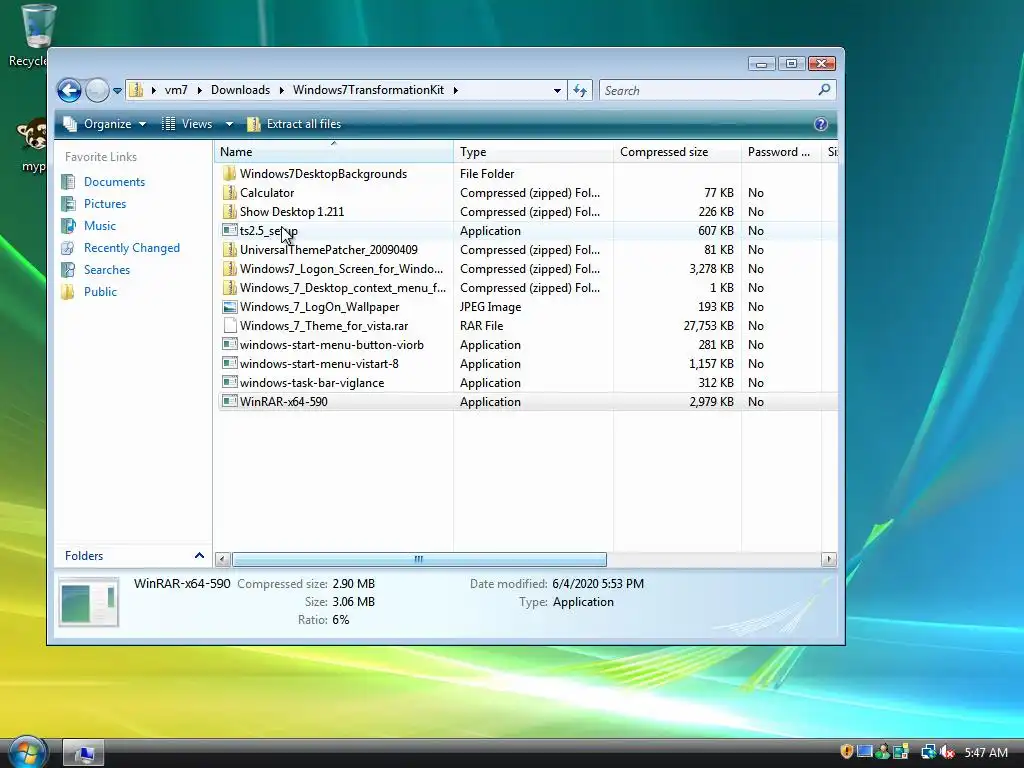Select Windows7_Logon_Screen zip icon
Image resolution: width=1024 pixels, height=768 pixels.
229,268
